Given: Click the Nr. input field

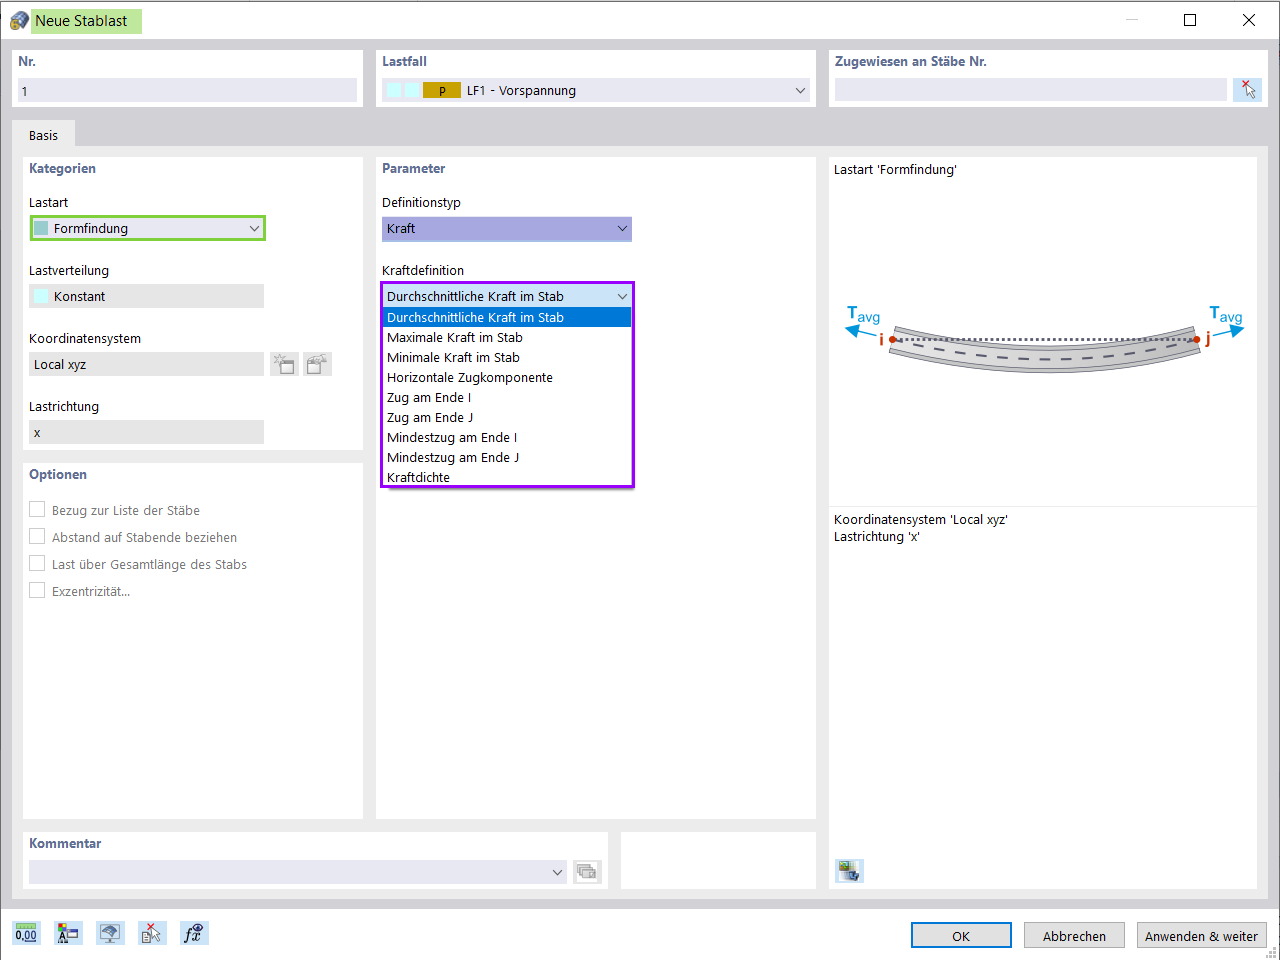Looking at the screenshot, I should coord(187,90).
